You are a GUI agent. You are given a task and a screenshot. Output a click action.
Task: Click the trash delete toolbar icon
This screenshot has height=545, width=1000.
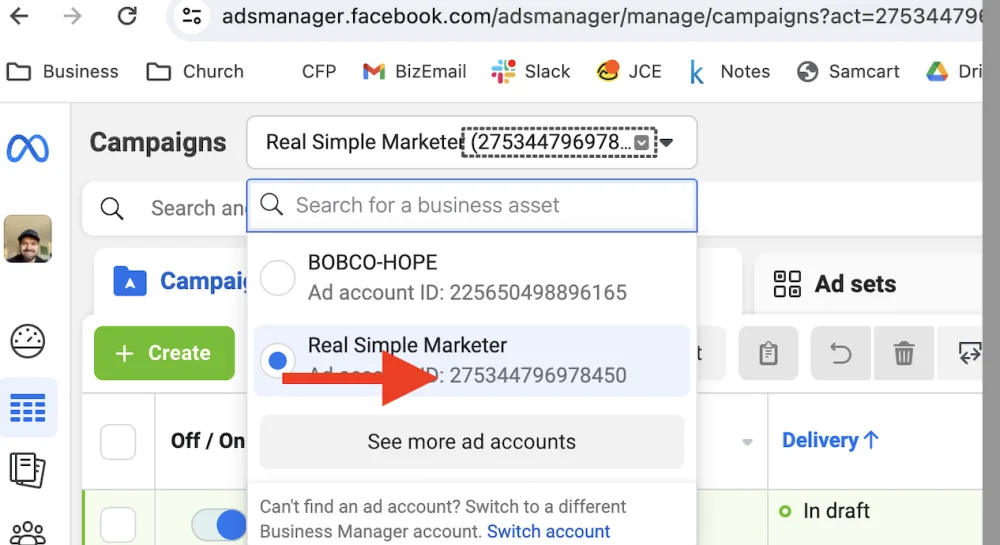point(904,353)
